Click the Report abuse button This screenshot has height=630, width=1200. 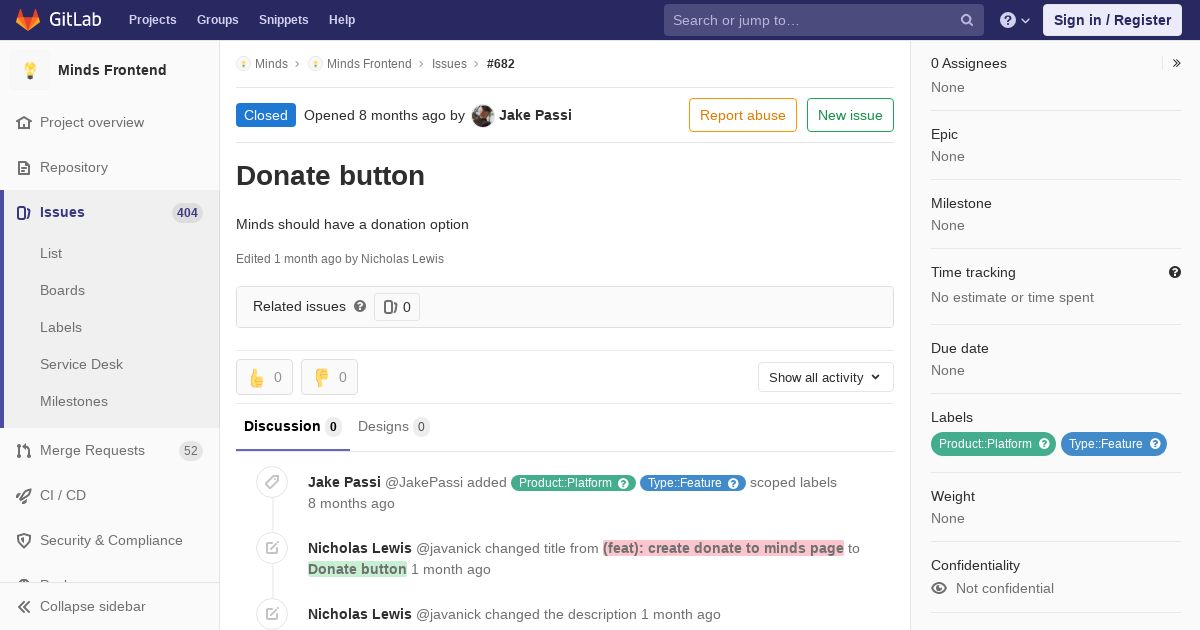tap(742, 115)
